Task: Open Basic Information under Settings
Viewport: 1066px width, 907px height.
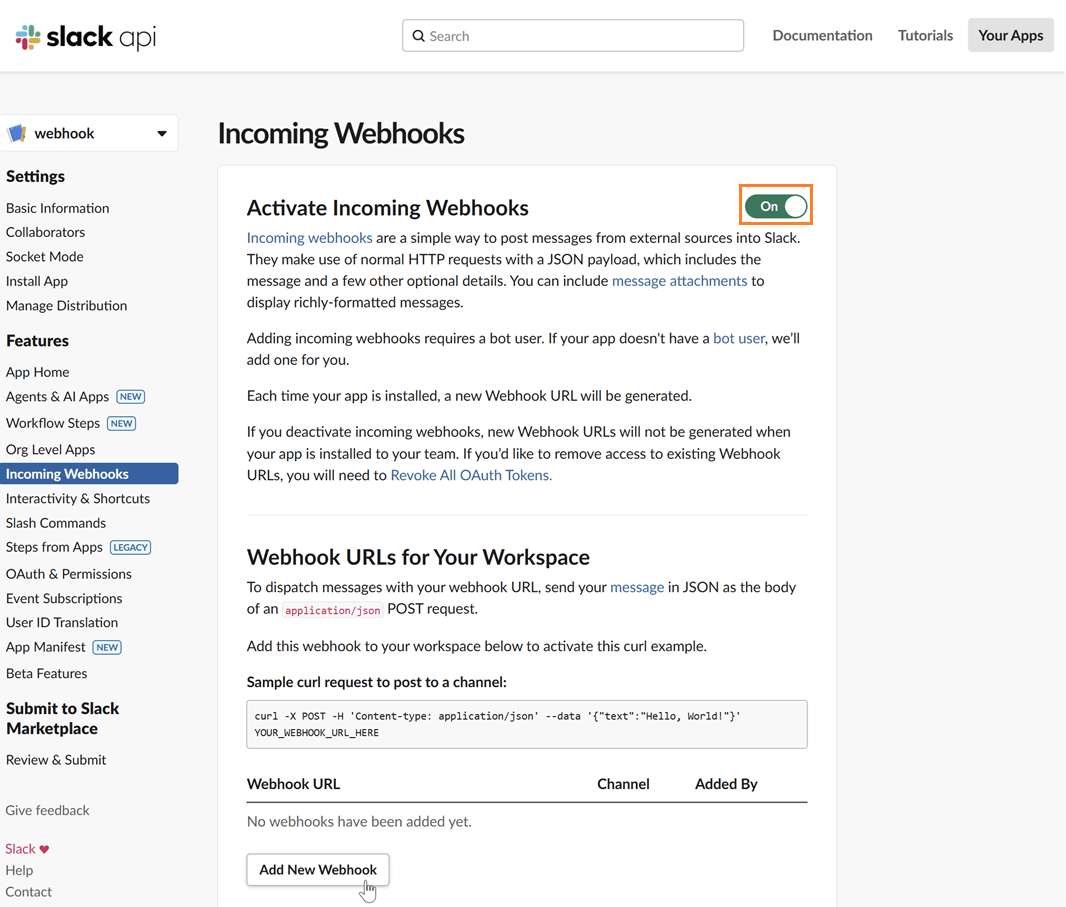Action: [x=57, y=208]
